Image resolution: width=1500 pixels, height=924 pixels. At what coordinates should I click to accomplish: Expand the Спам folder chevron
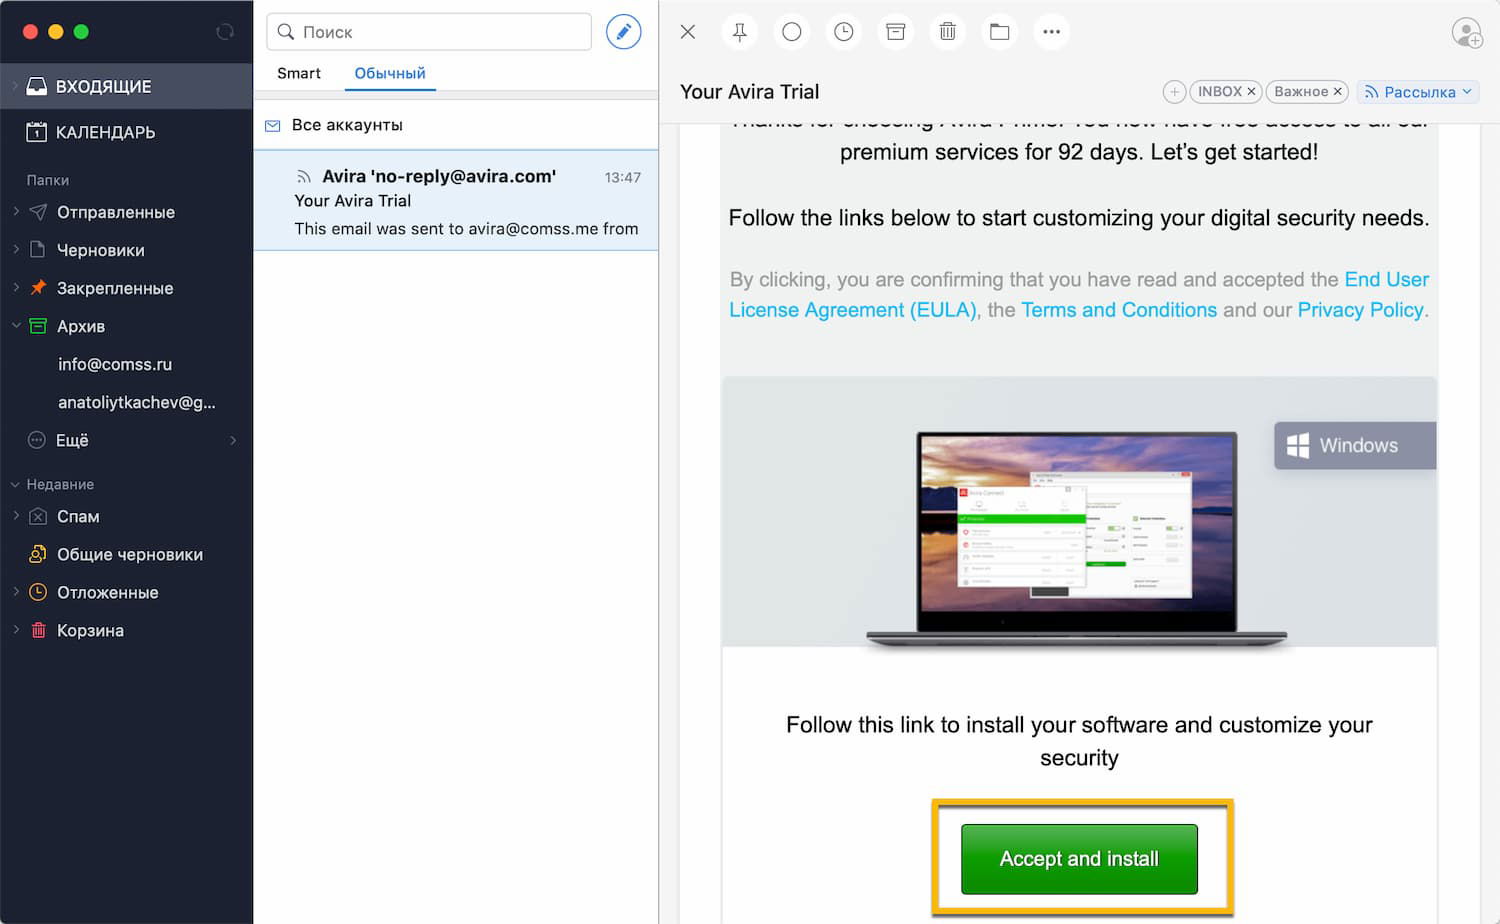[16, 515]
